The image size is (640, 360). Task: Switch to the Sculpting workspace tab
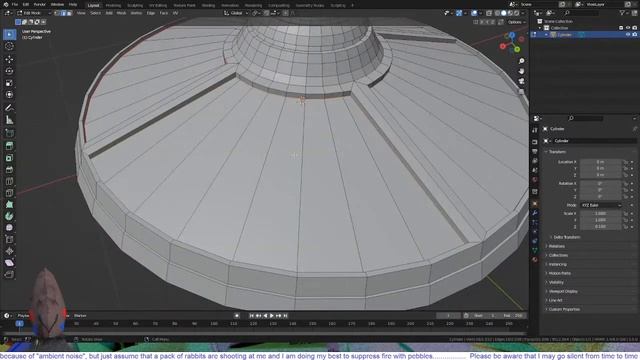135,5
